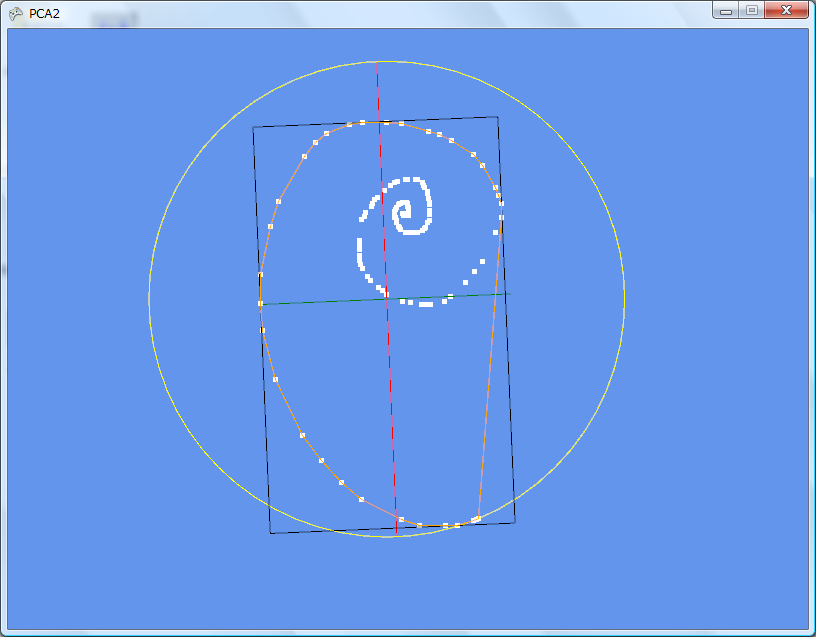
Task: Maximize the PCA2 window
Action: pos(751,10)
